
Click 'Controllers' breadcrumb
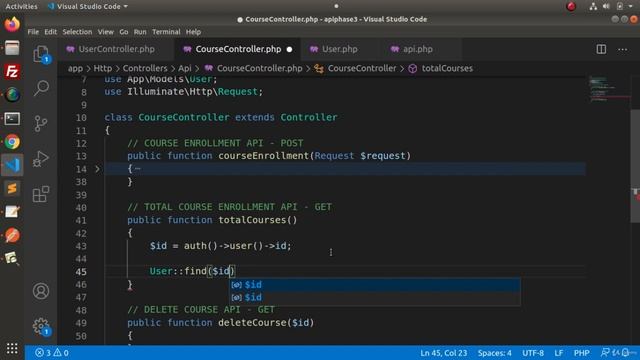coord(145,68)
